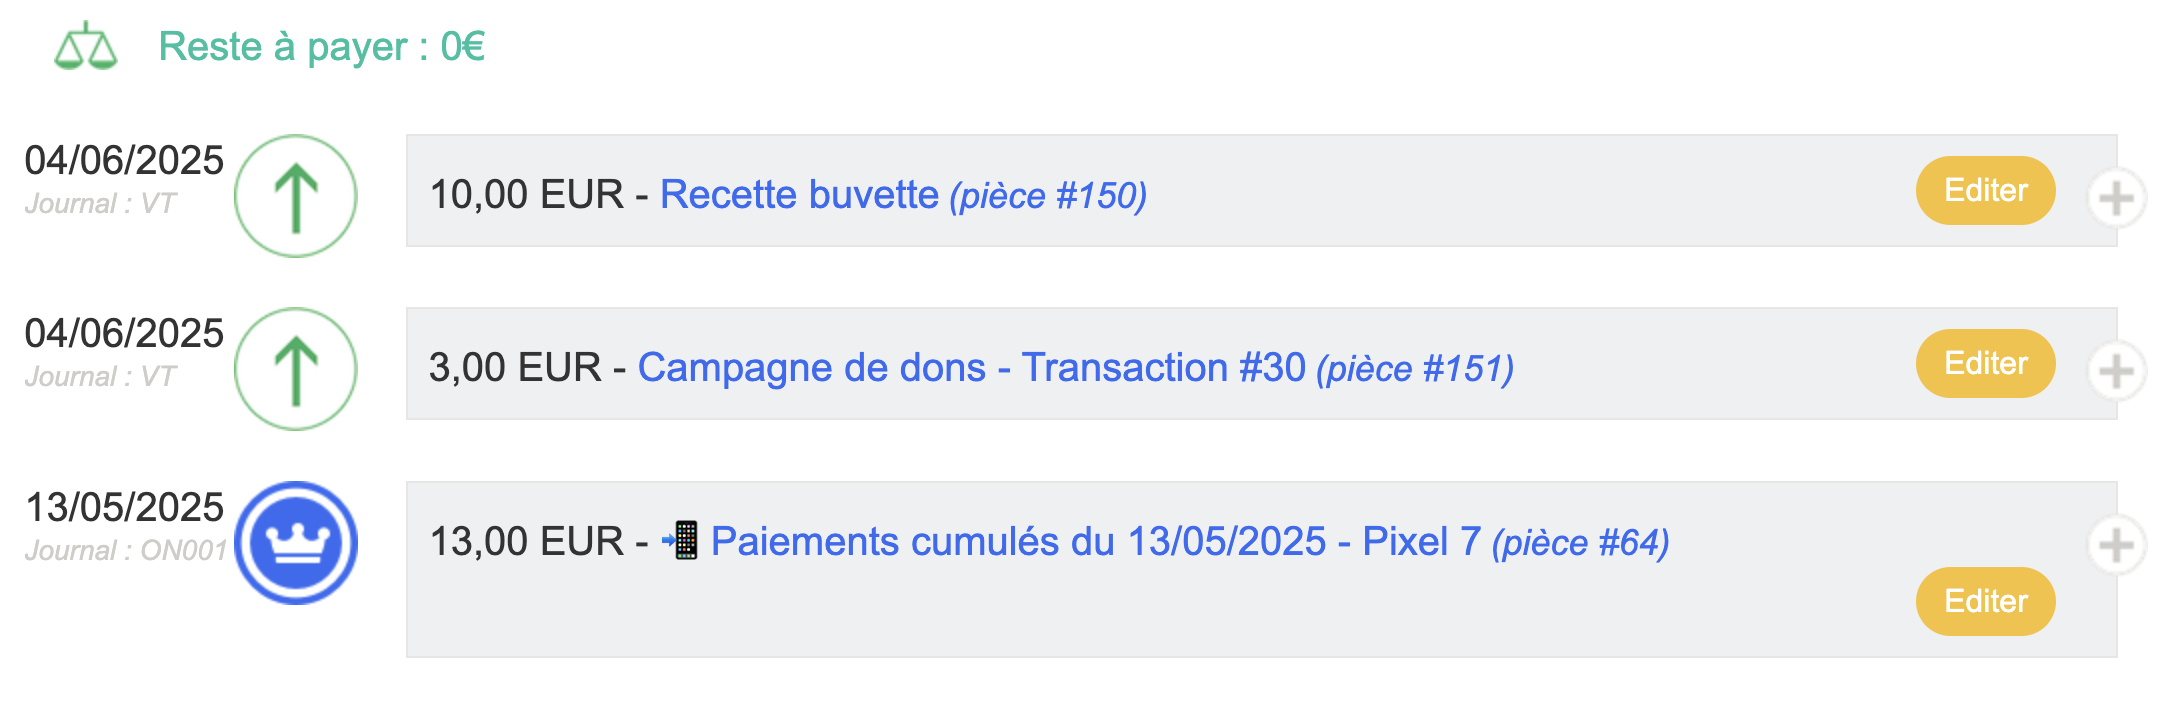
Task: Click the balance scale icon
Action: coord(85,46)
